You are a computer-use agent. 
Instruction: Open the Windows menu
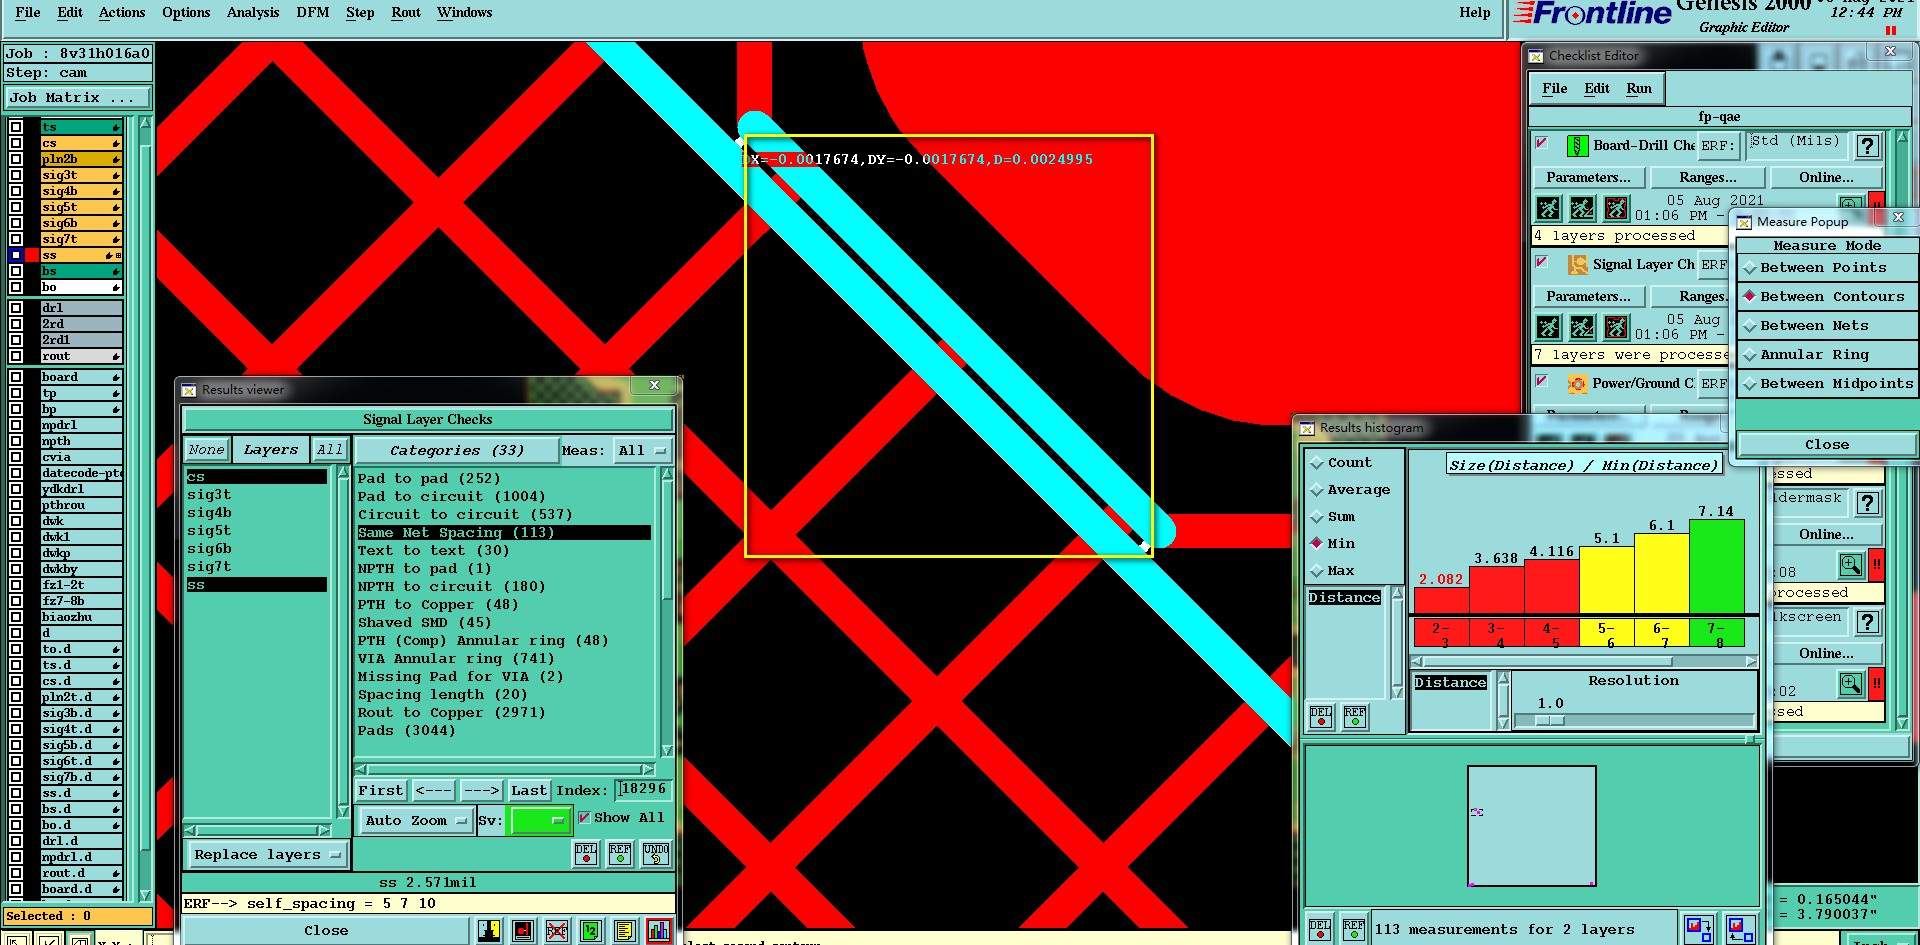pos(465,13)
